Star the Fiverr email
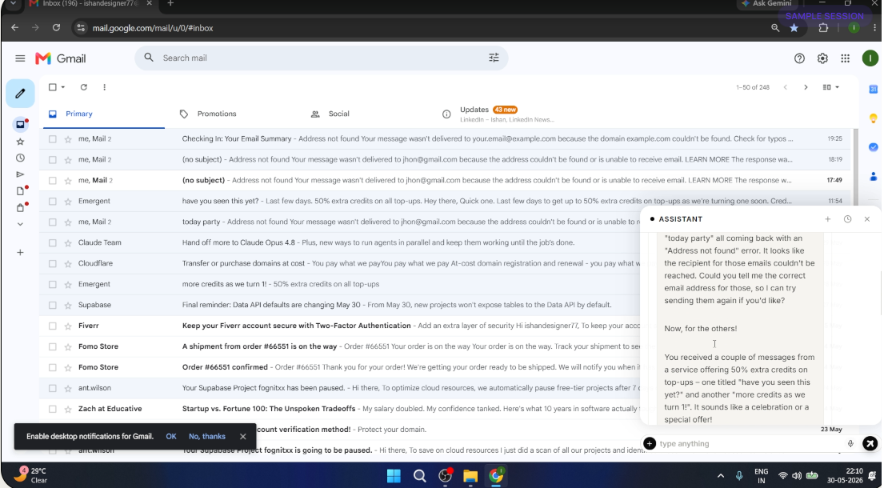The image size is (882, 488). tap(68, 326)
